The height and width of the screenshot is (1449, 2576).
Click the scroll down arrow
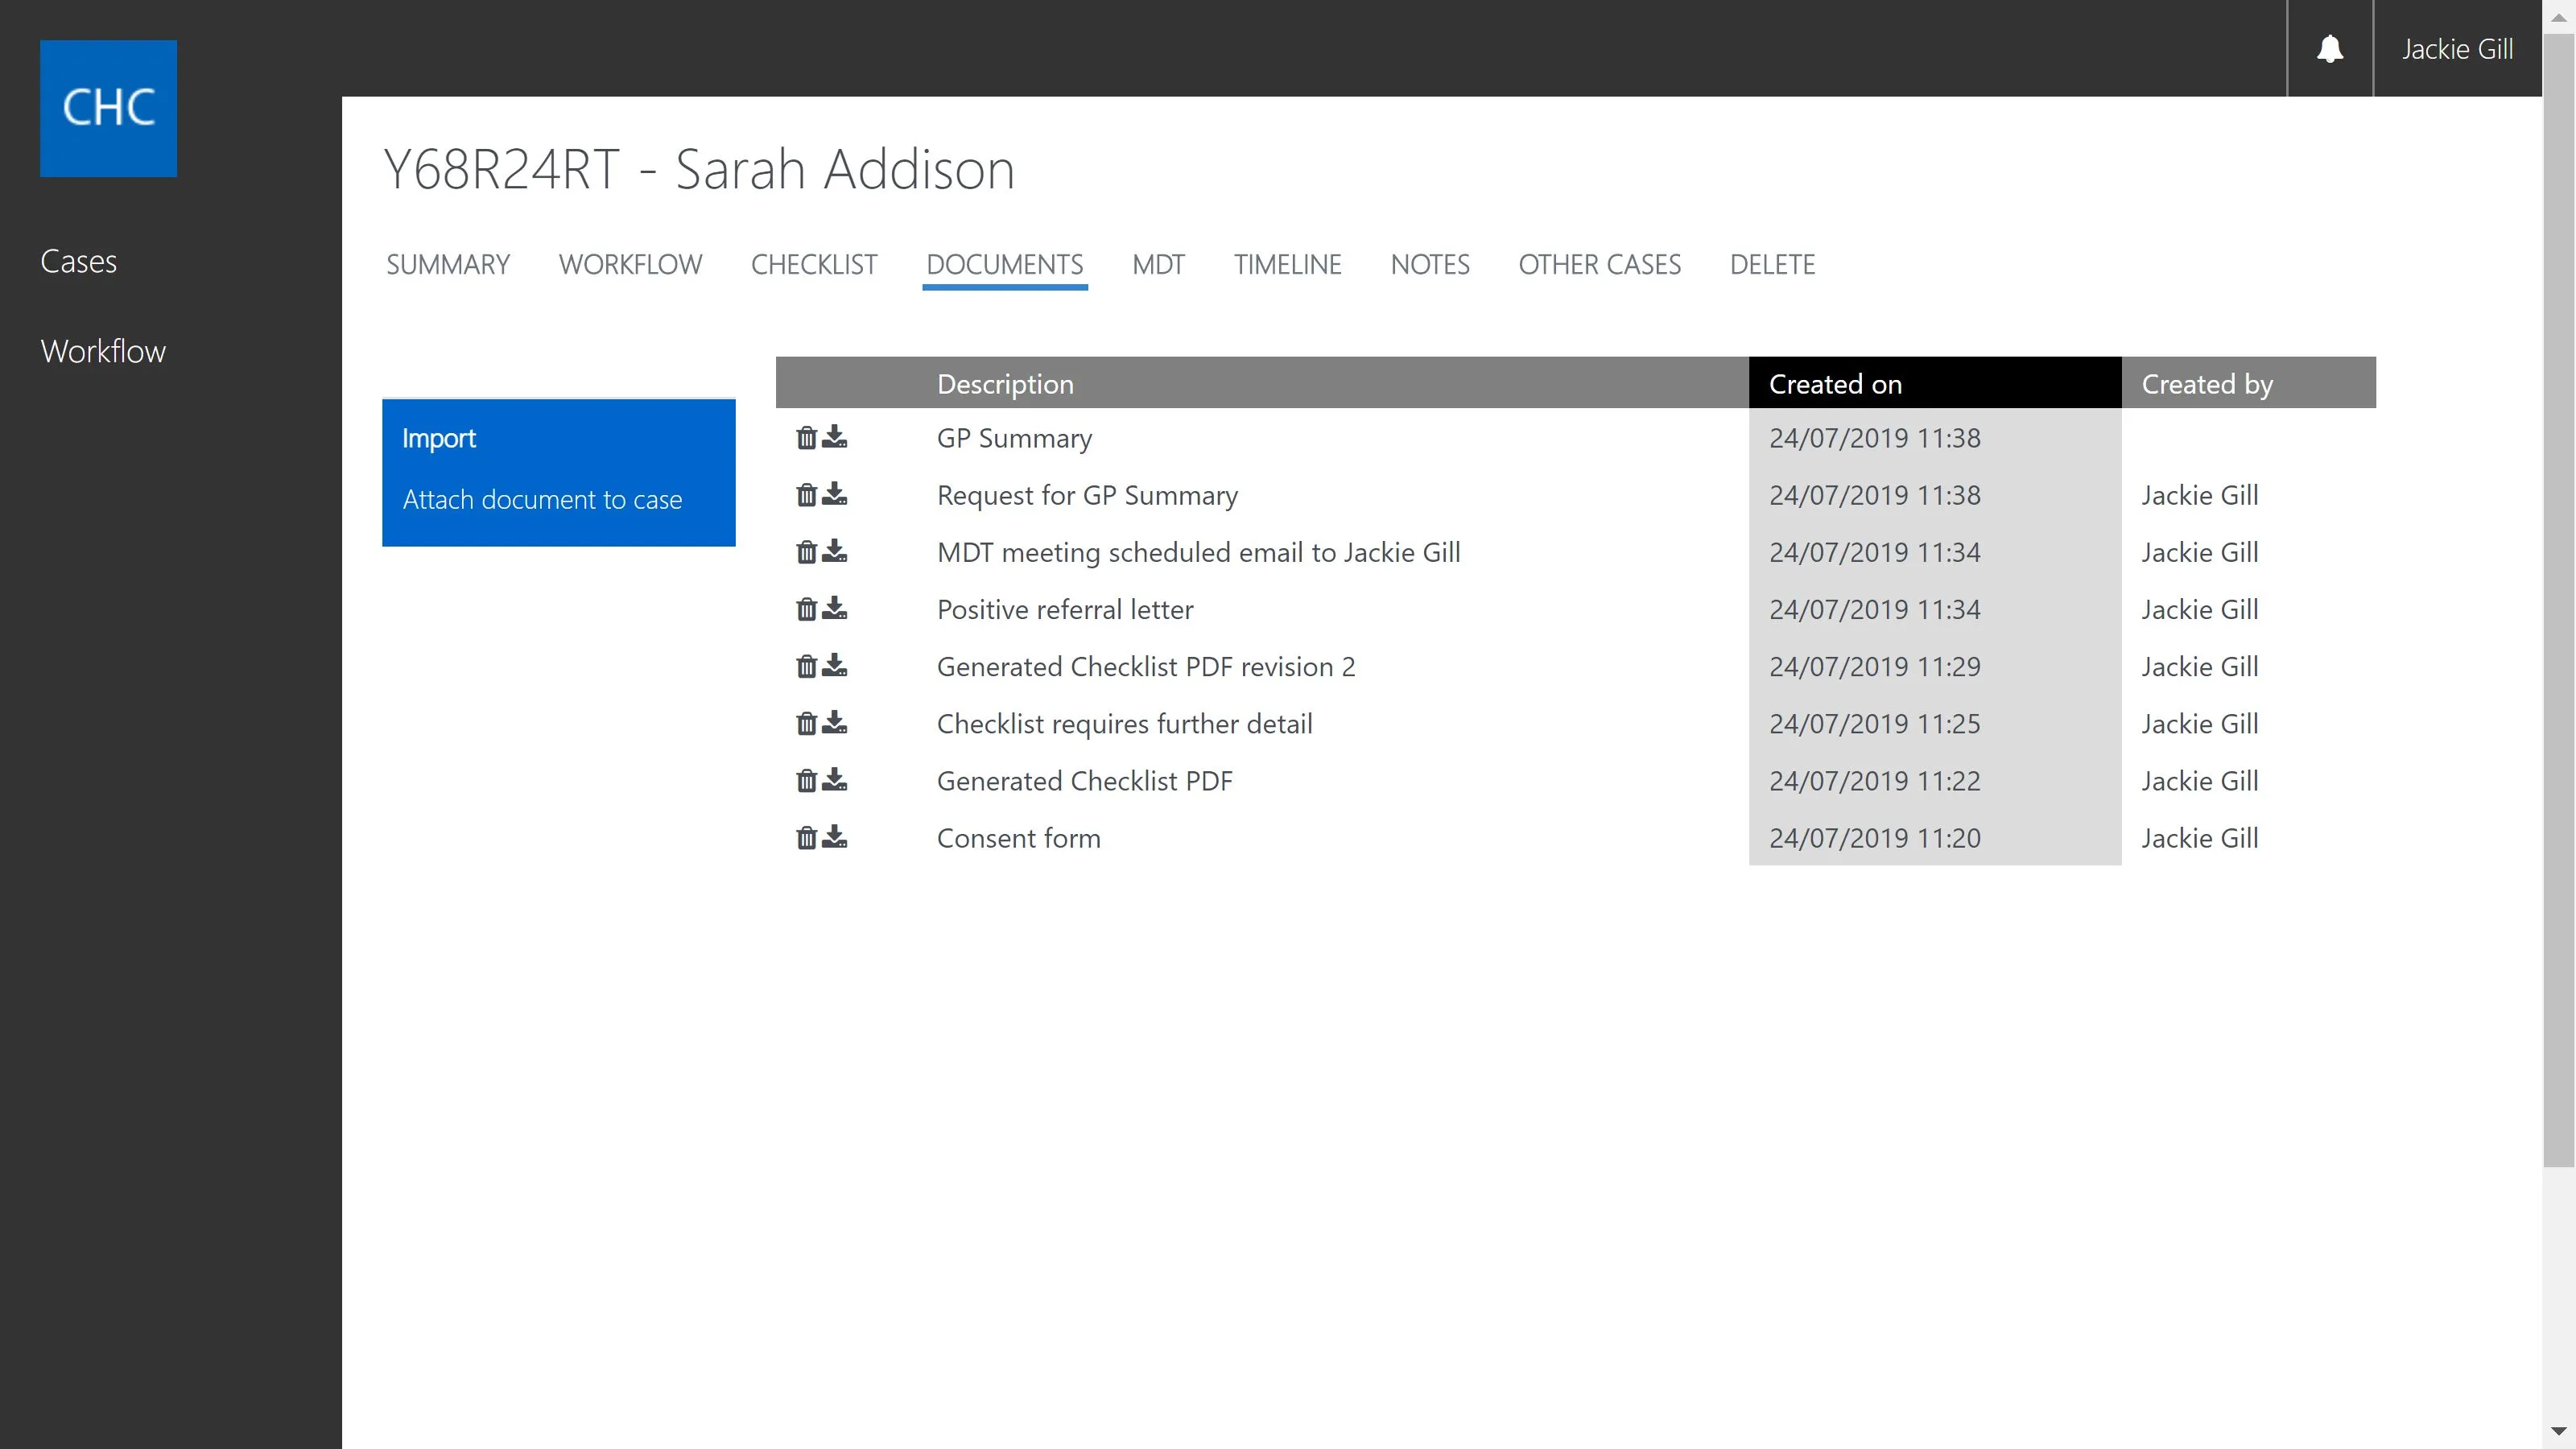coord(2558,1432)
